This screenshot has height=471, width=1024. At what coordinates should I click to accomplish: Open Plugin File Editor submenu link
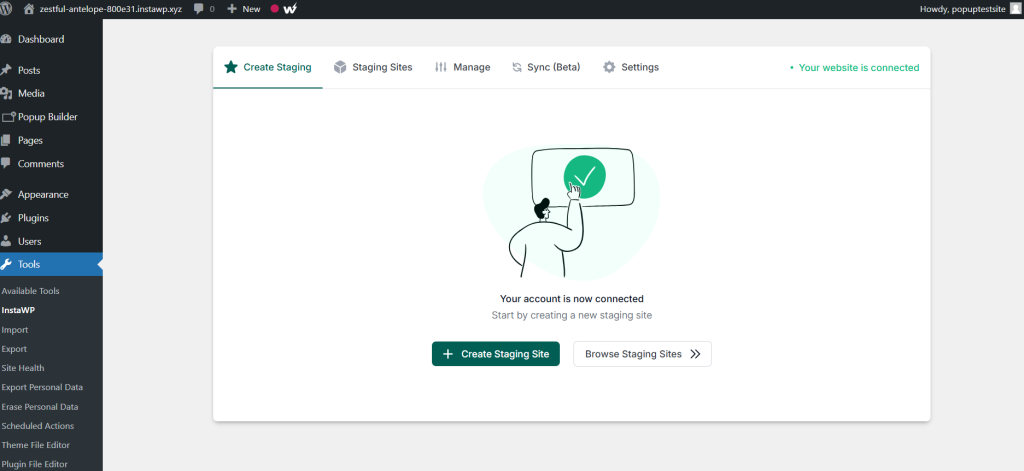pyautogui.click(x=35, y=464)
